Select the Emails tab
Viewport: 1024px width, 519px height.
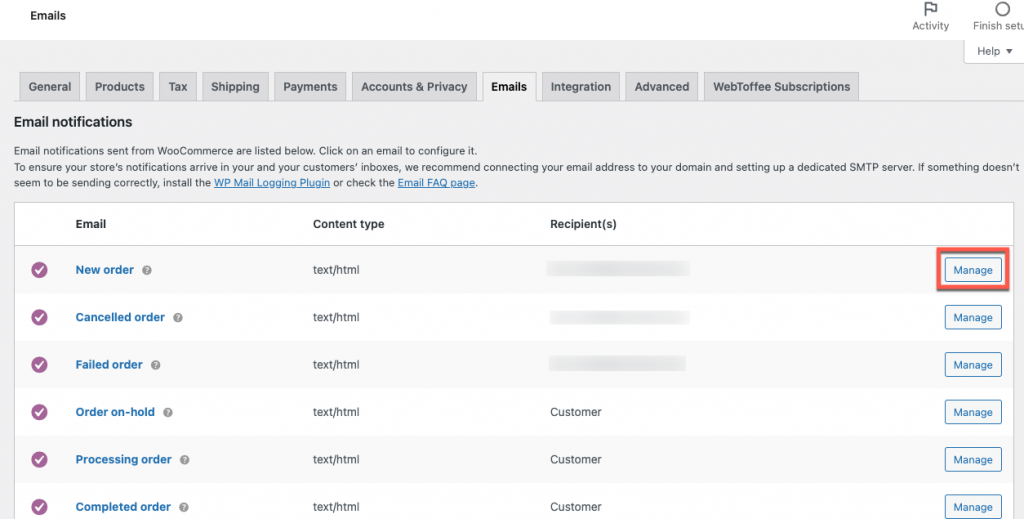click(509, 87)
